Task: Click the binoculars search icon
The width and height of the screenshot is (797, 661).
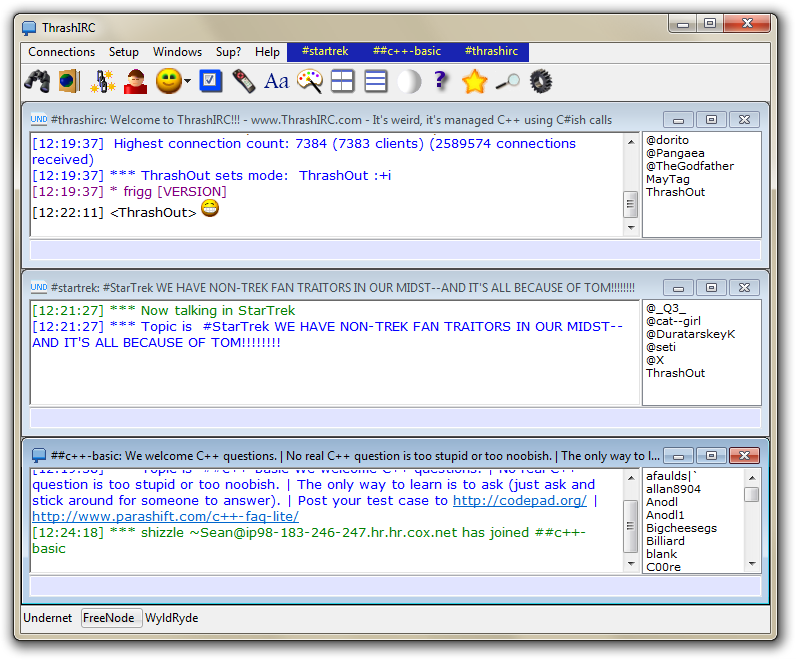Action: tap(37, 81)
